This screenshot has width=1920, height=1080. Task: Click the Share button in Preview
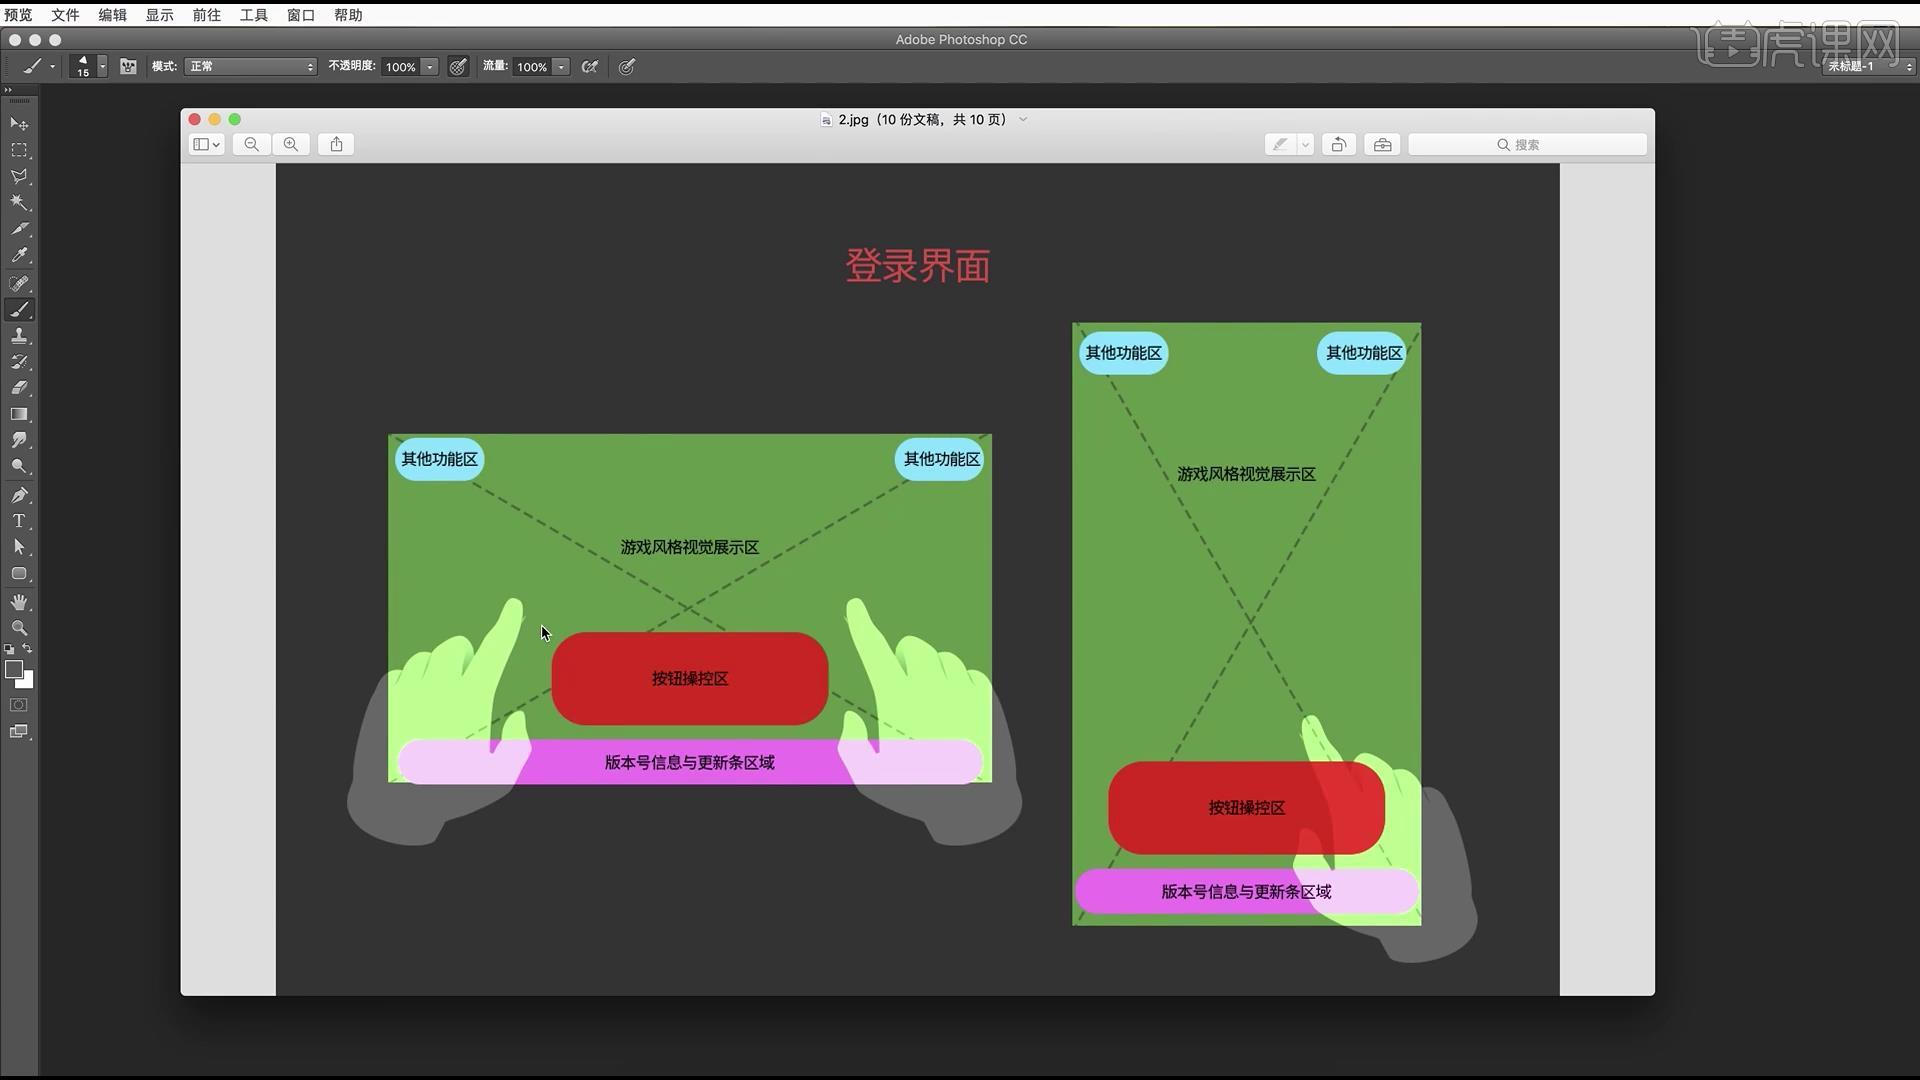click(x=337, y=145)
